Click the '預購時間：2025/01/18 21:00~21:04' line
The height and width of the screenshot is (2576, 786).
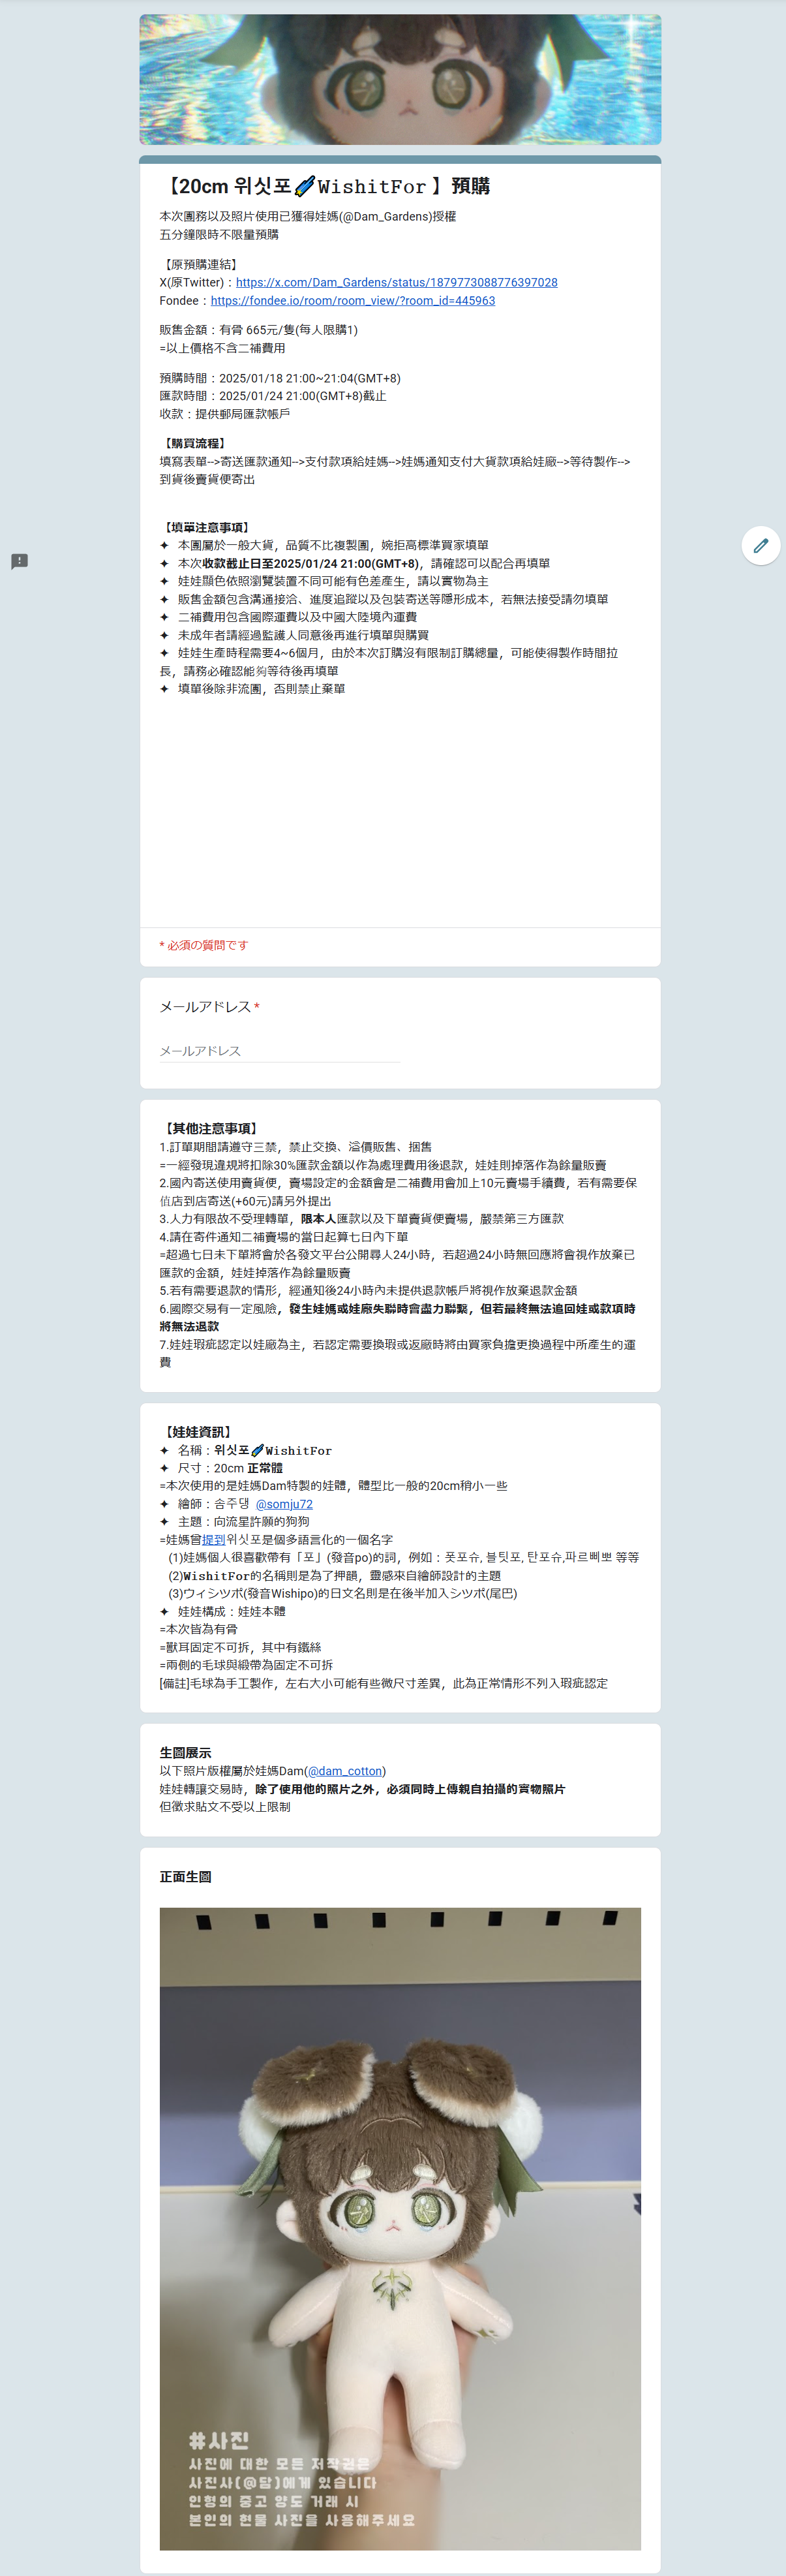click(280, 378)
